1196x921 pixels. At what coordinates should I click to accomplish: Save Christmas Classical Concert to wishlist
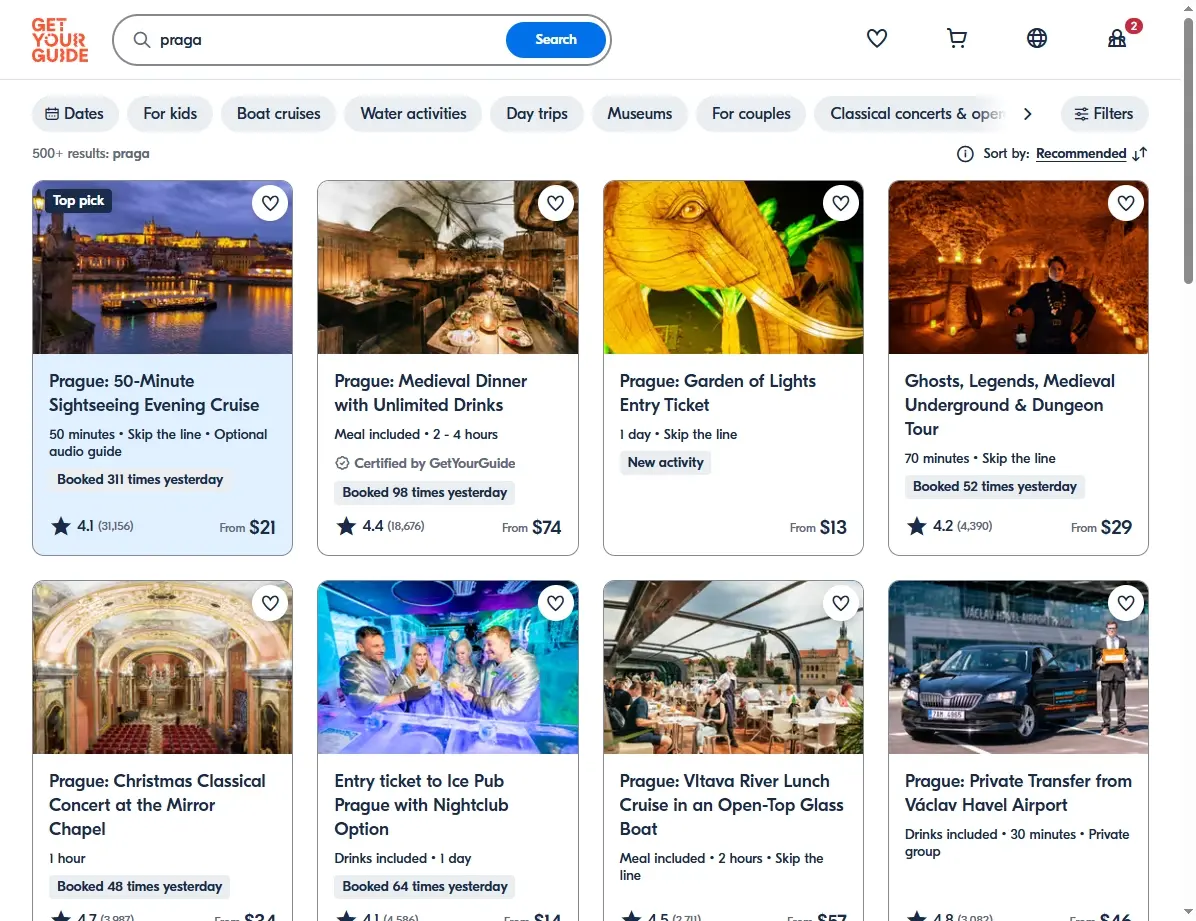270,603
